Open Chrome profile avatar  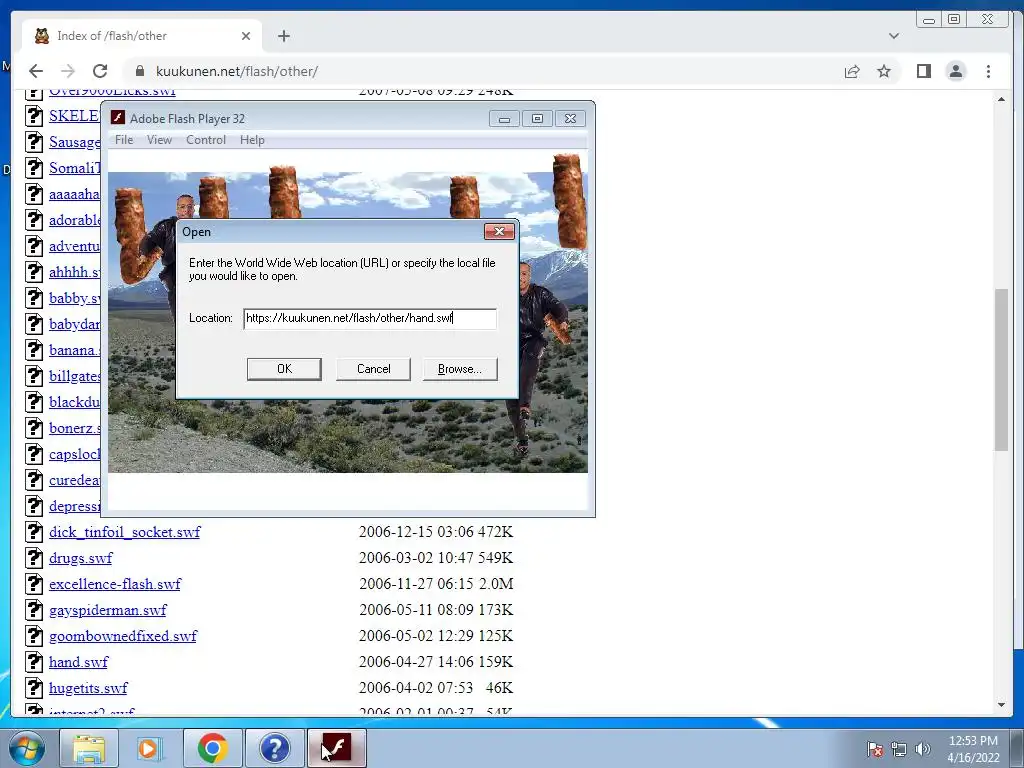pyautogui.click(x=955, y=71)
